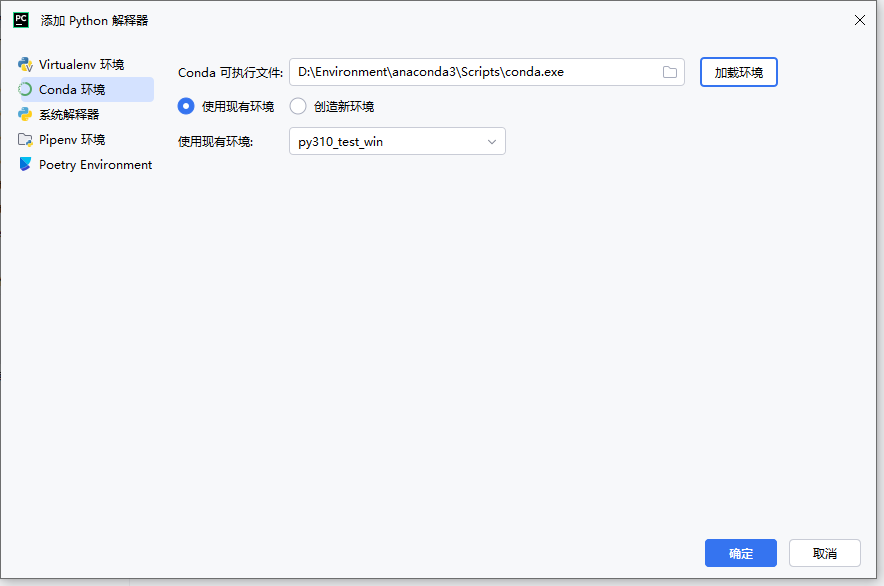The width and height of the screenshot is (884, 586).
Task: Click the PyCharm logo icon in title bar
Action: click(21, 20)
